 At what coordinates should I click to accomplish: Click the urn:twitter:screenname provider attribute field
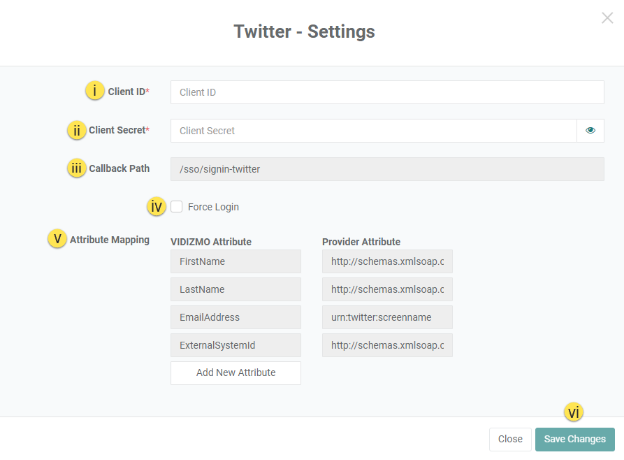387,317
